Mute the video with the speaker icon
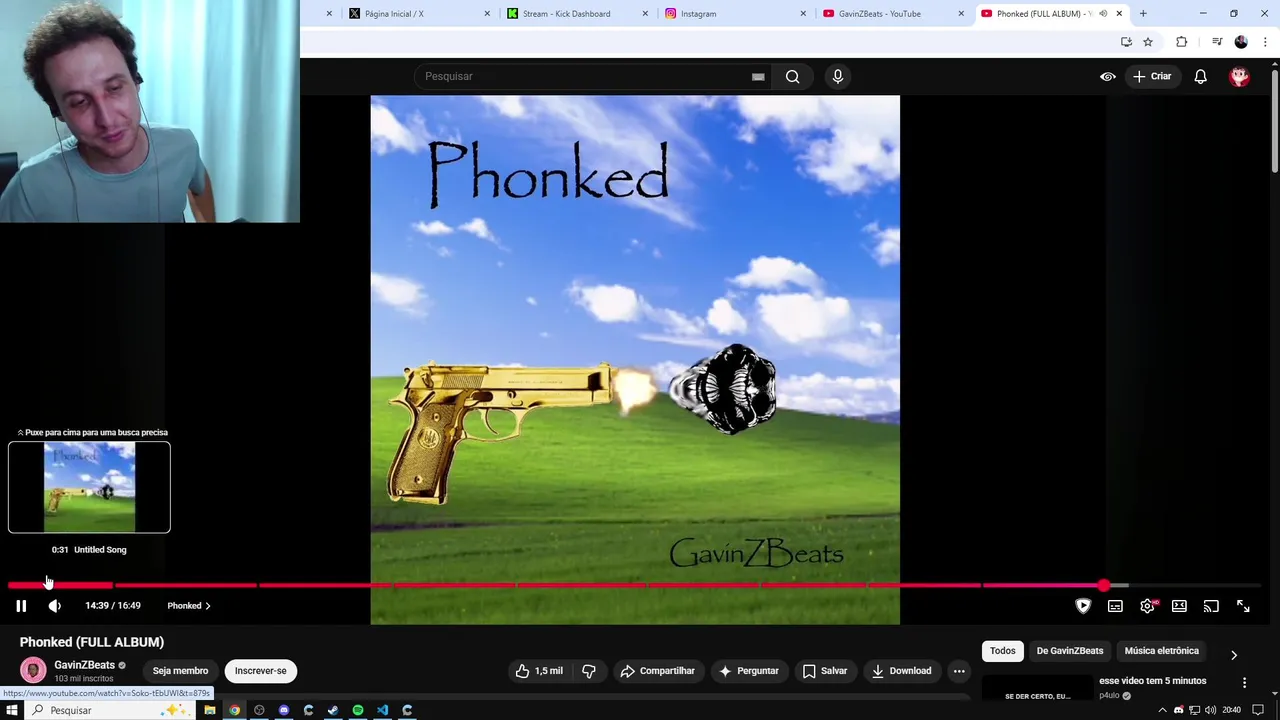 (x=55, y=606)
